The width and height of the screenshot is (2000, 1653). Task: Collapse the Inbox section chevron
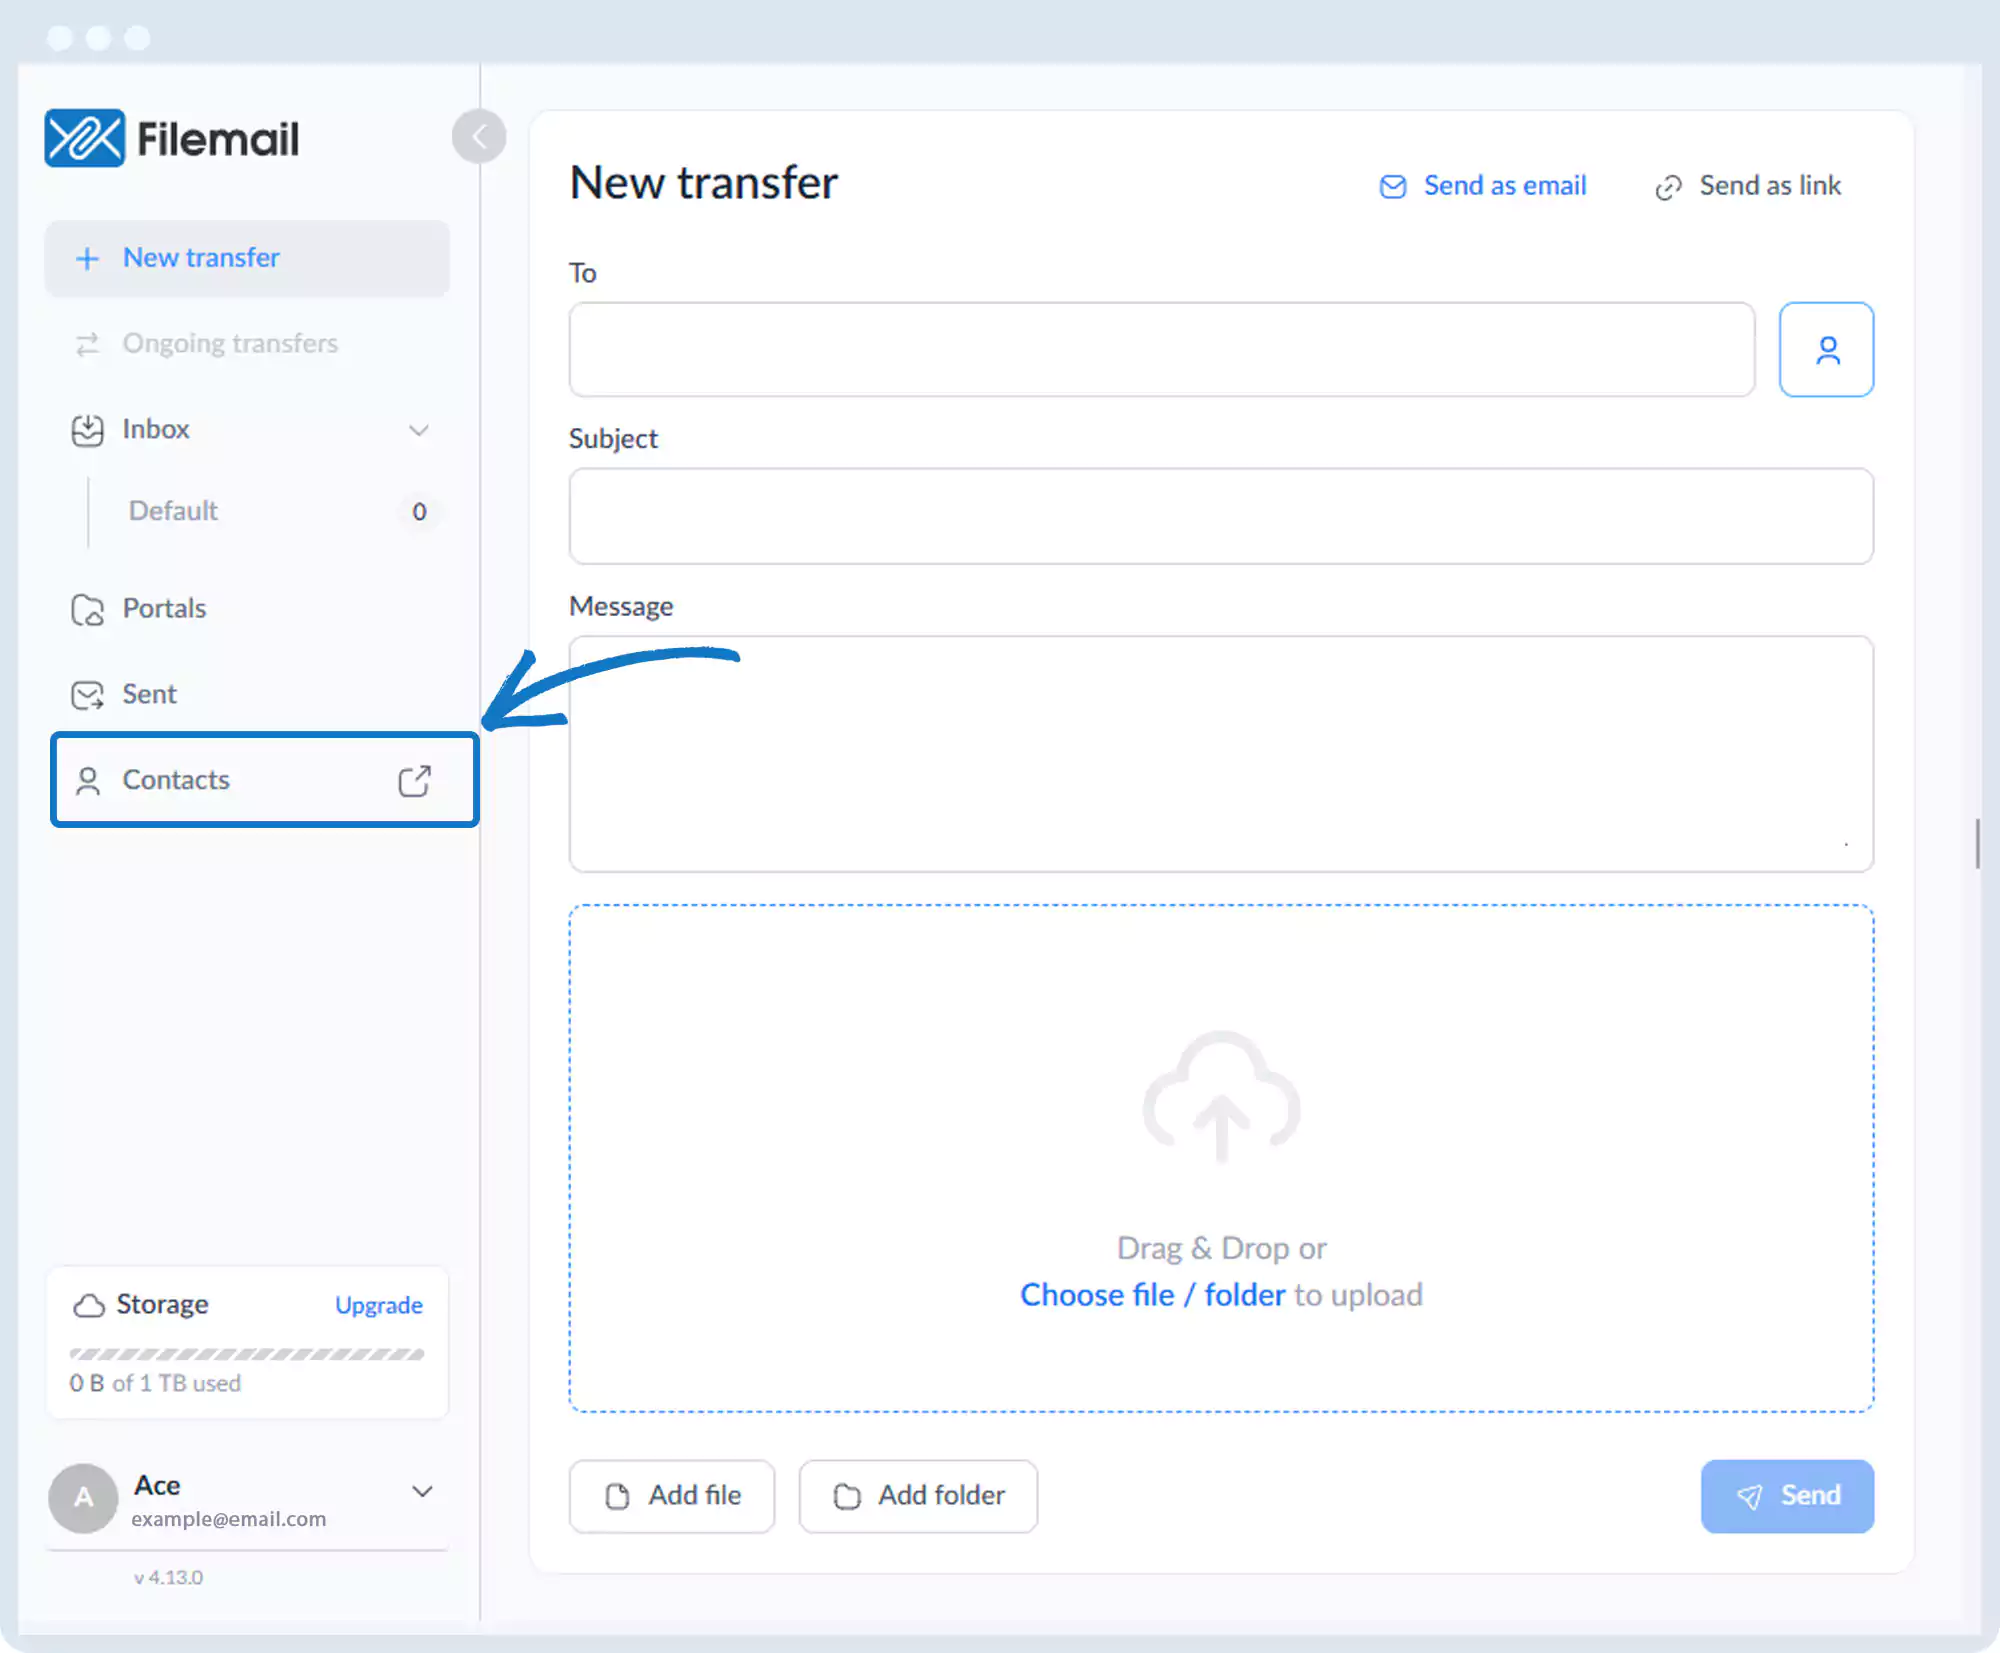tap(419, 430)
